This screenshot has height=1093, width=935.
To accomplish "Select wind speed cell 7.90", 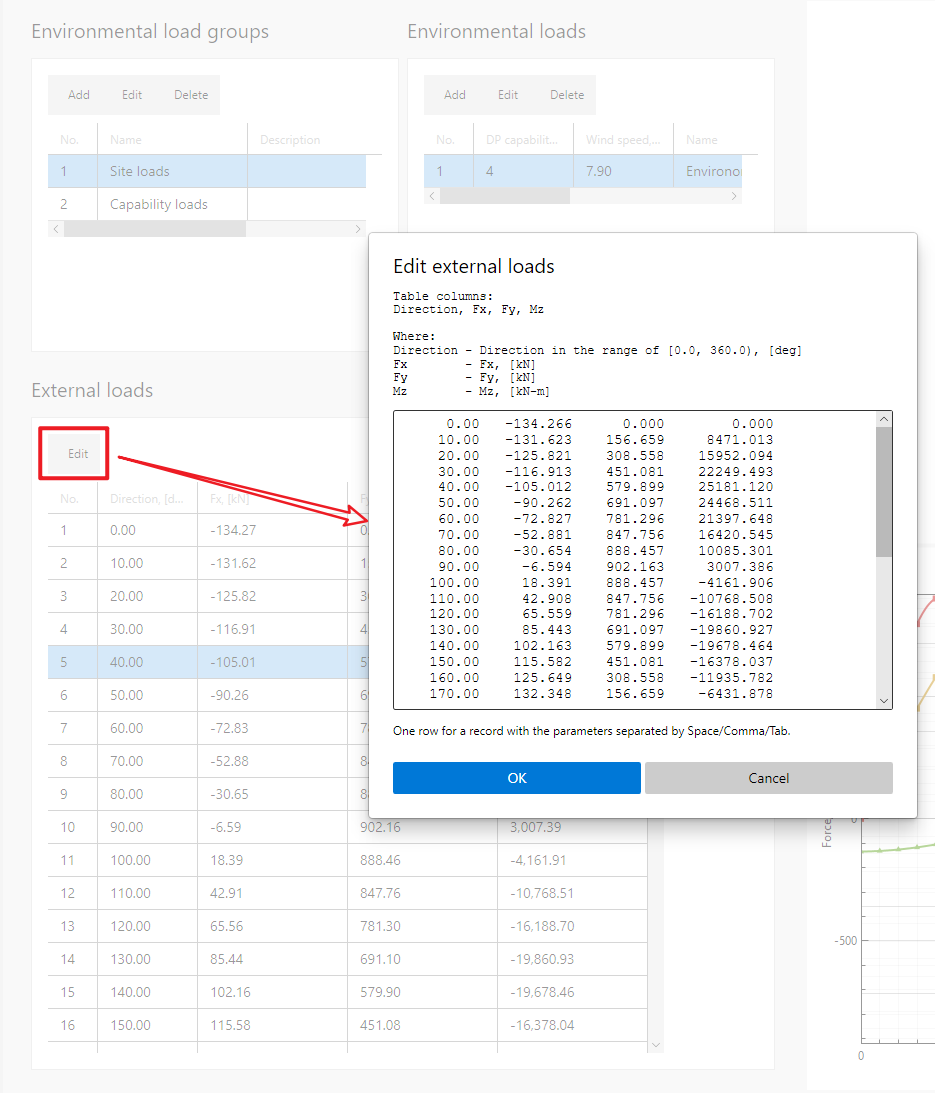I will point(623,171).
